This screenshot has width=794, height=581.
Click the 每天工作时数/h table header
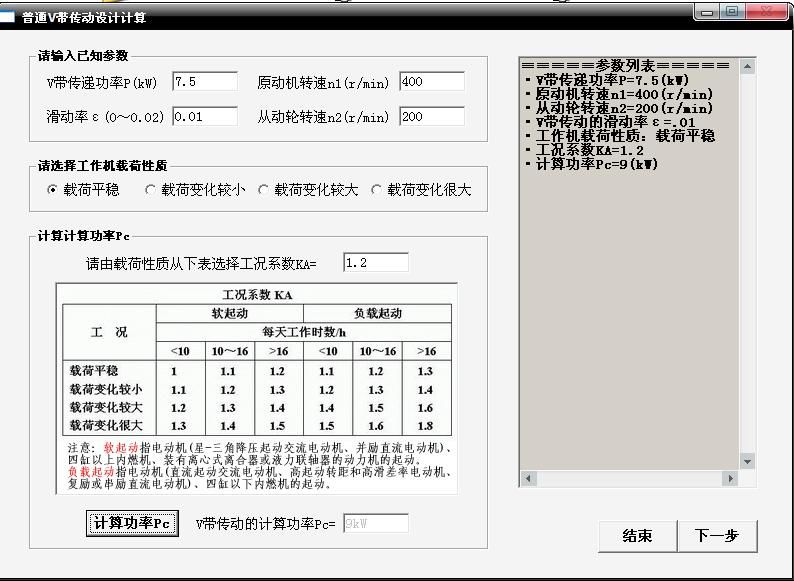tap(304, 332)
